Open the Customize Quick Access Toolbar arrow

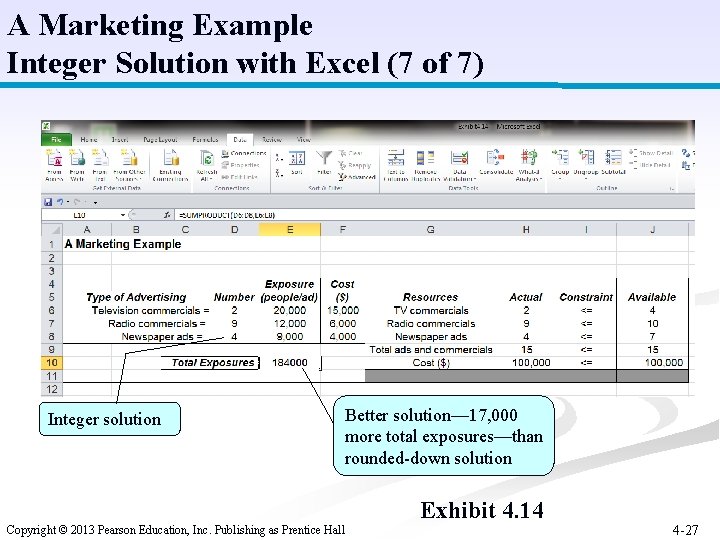click(x=96, y=202)
